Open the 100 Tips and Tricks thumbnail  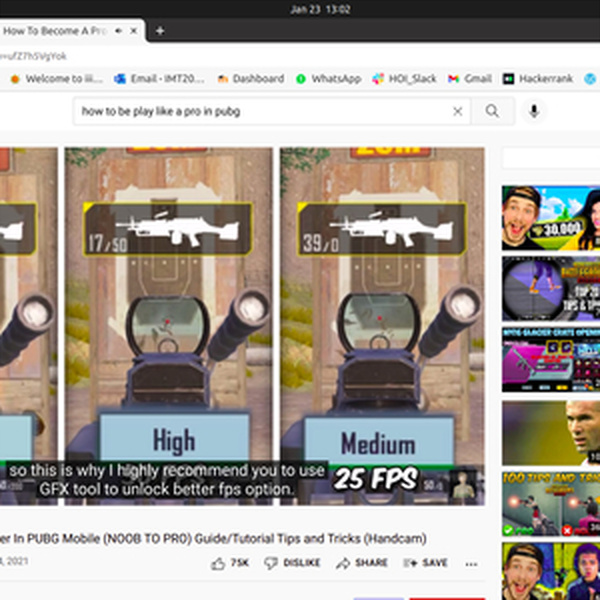[x=551, y=504]
